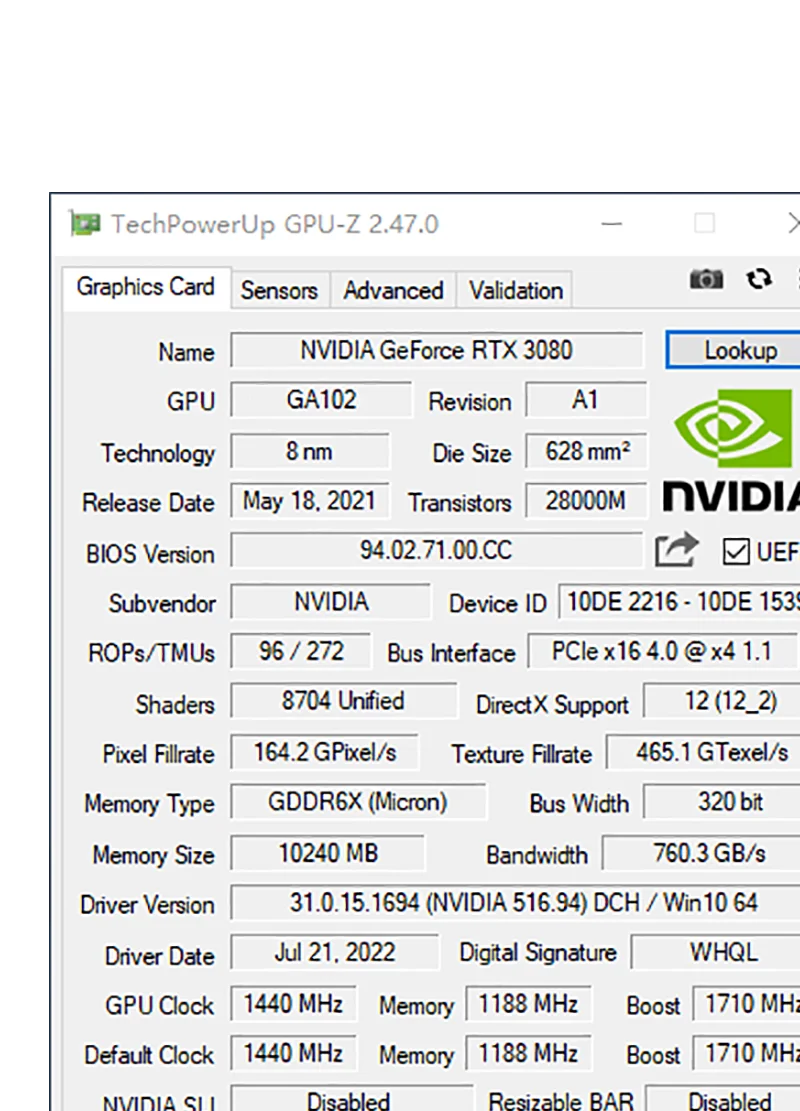Image resolution: width=800 pixels, height=1111 pixels.
Task: Click the 'Memory Type' label text
Action: pyautogui.click(x=149, y=804)
